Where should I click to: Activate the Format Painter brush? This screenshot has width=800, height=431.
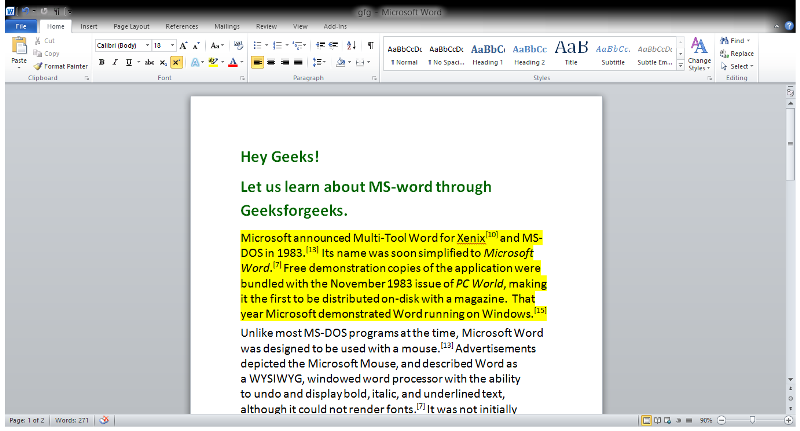point(61,66)
